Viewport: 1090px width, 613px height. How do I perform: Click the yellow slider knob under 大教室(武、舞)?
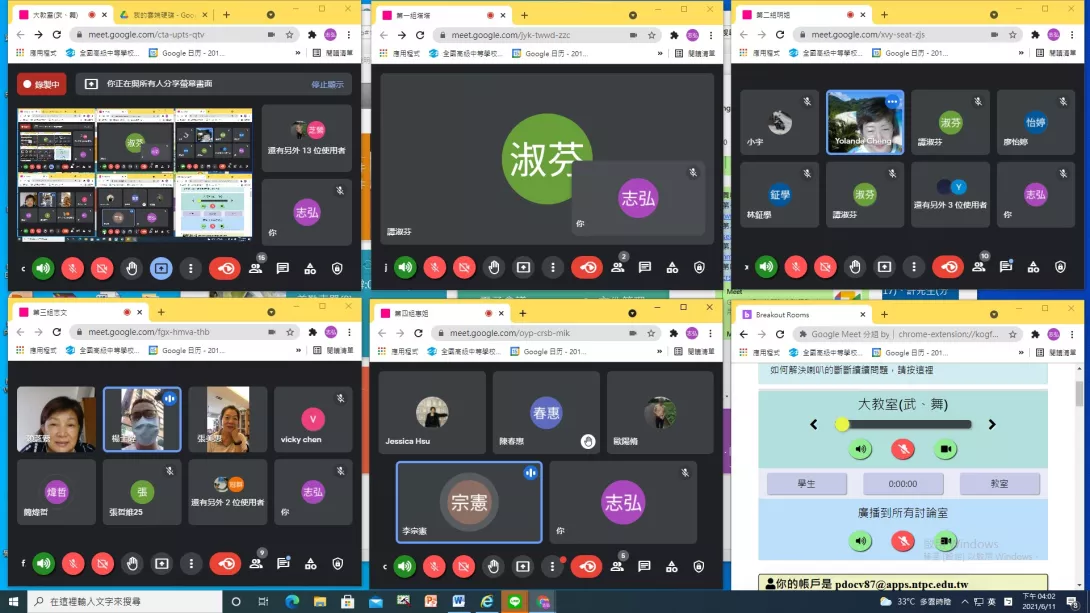[842, 424]
